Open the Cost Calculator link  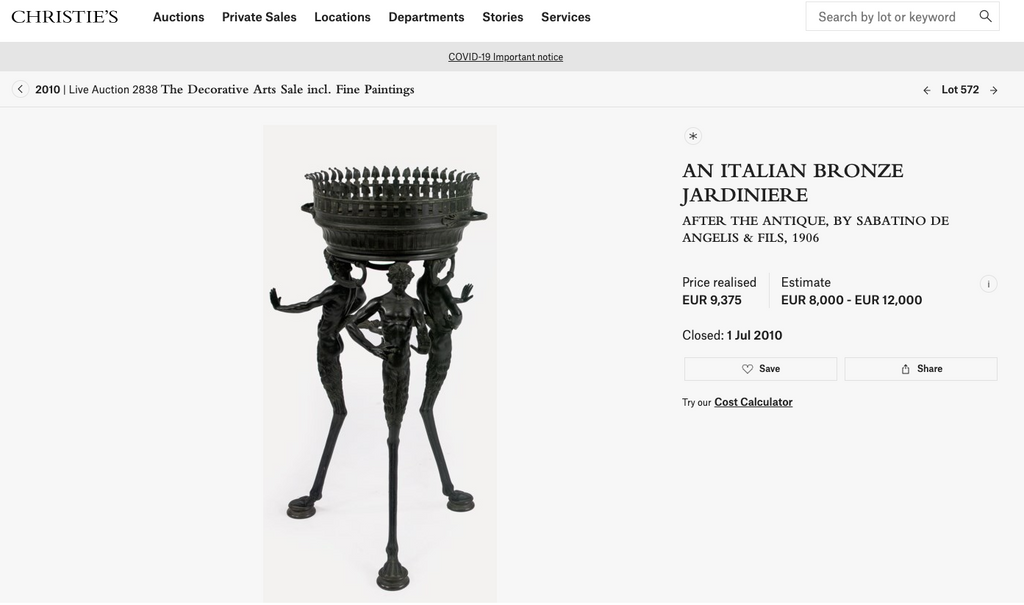tap(753, 402)
